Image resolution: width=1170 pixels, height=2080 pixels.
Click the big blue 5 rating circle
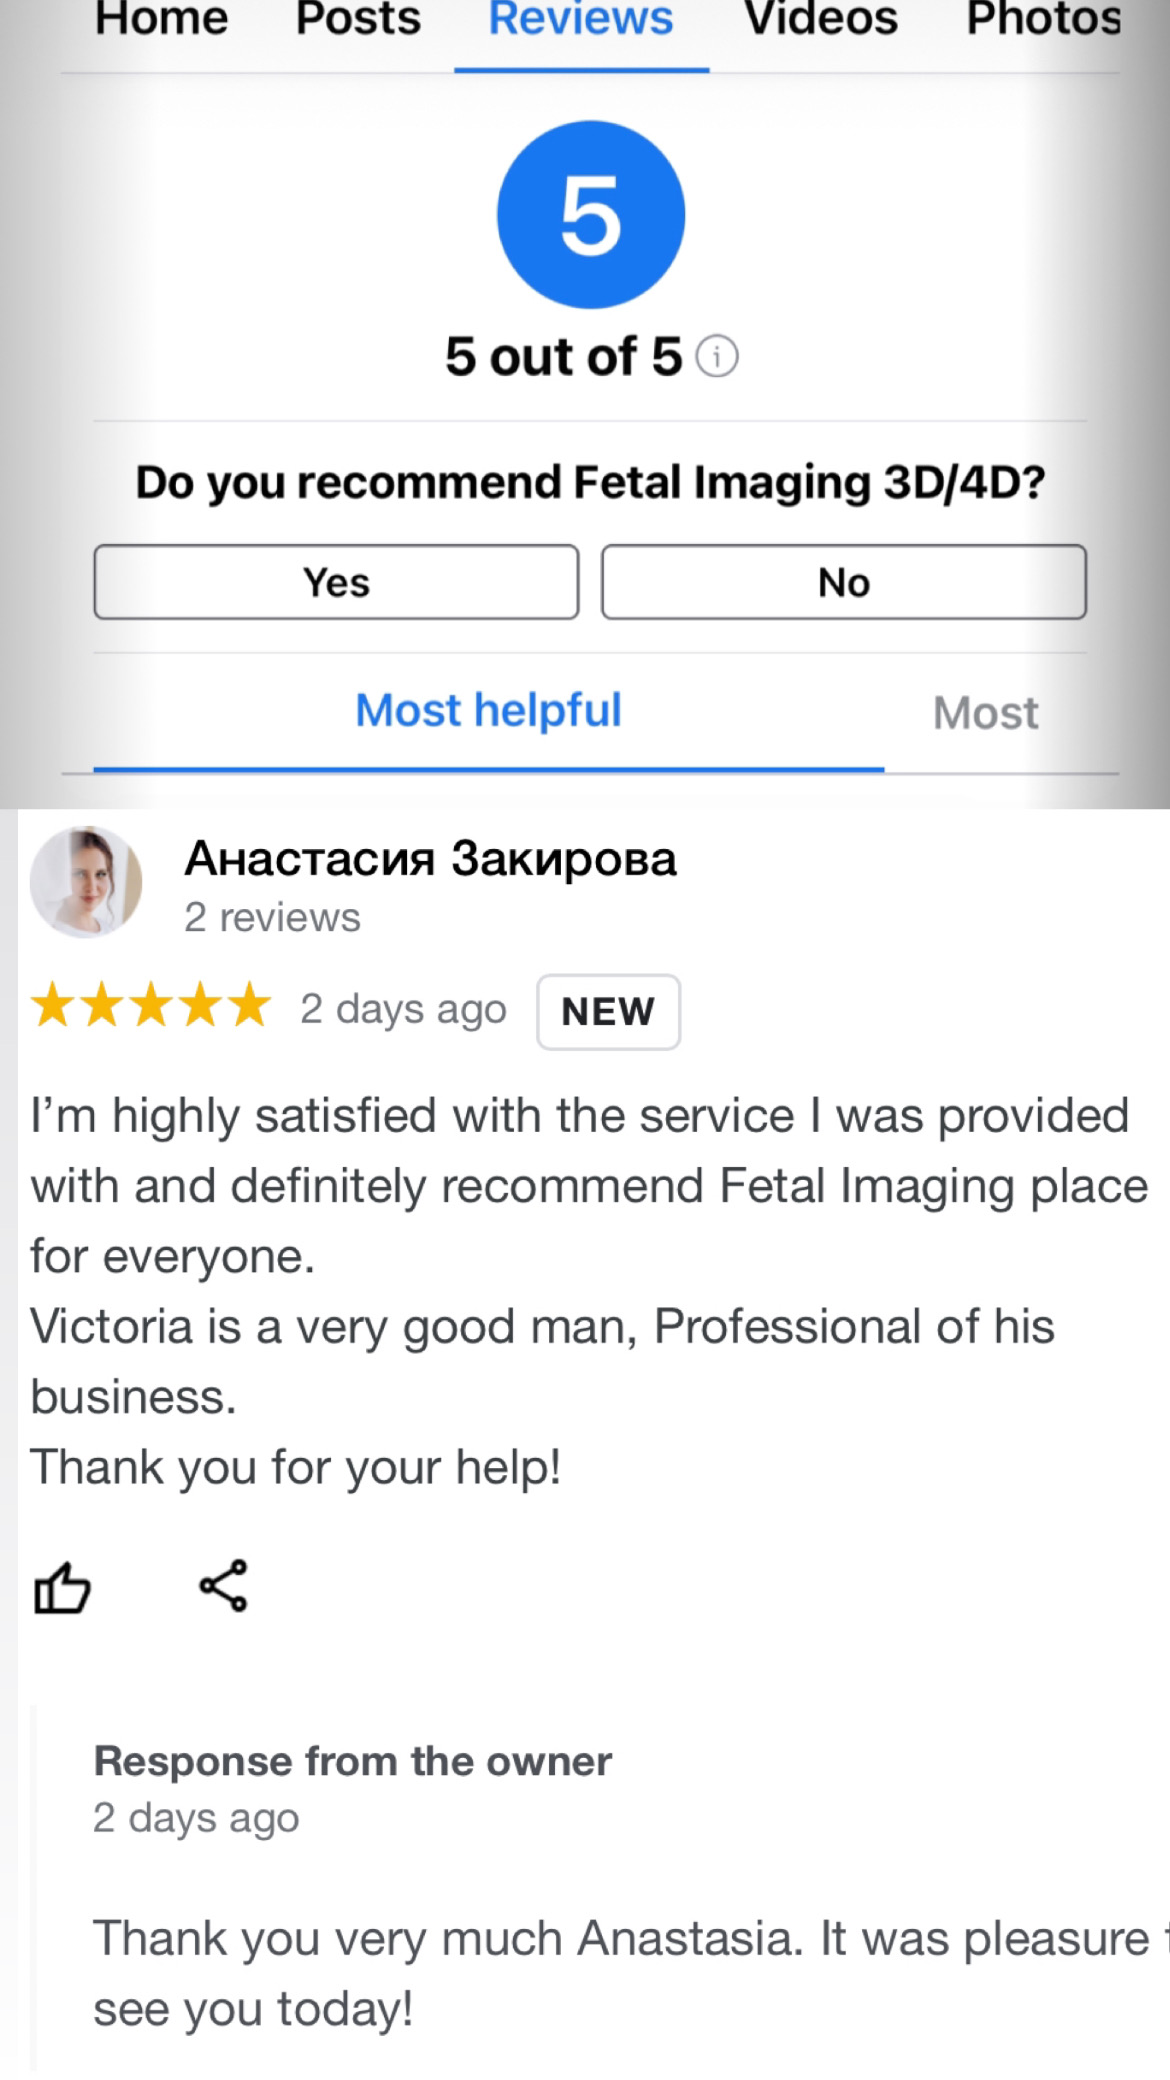click(x=589, y=212)
